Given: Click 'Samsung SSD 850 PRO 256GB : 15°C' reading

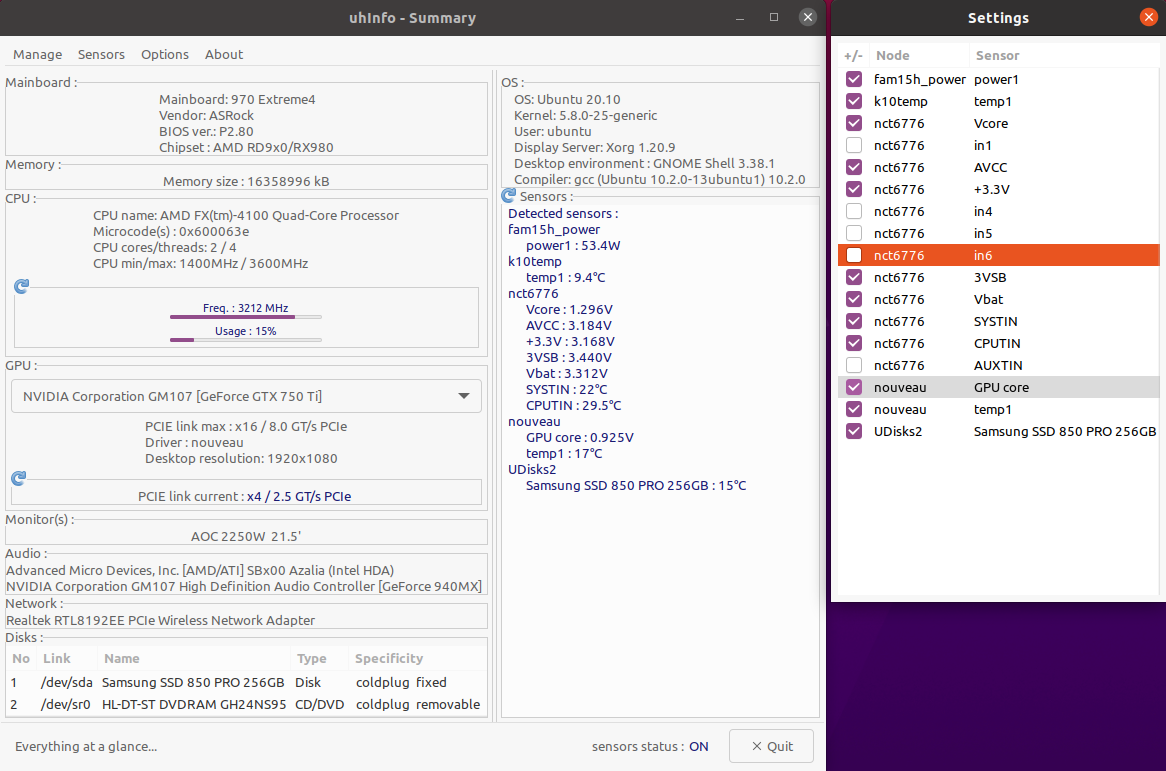Looking at the screenshot, I should pyautogui.click(x=636, y=485).
